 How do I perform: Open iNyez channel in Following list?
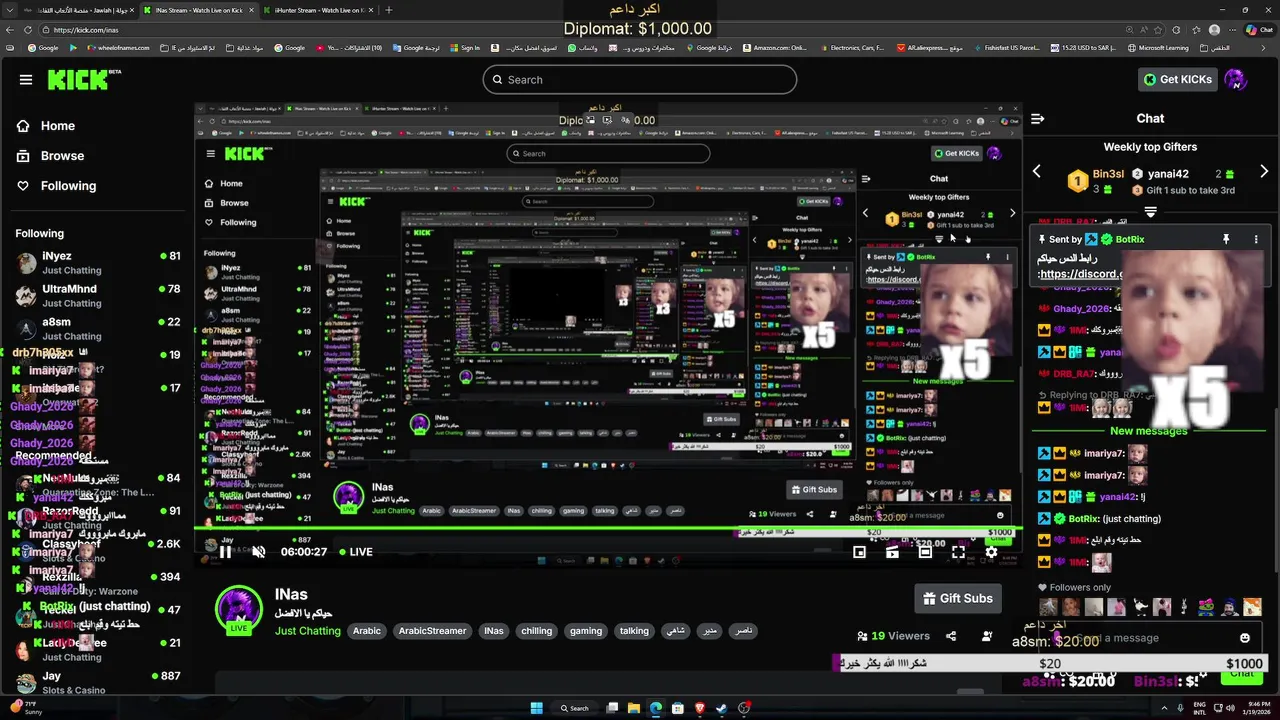97,262
